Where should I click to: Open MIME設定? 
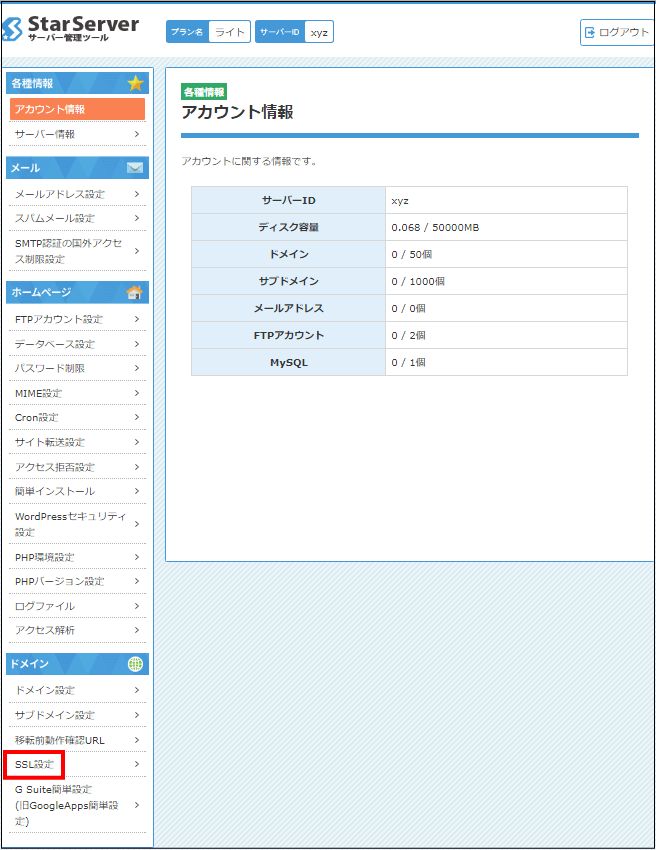click(78, 393)
